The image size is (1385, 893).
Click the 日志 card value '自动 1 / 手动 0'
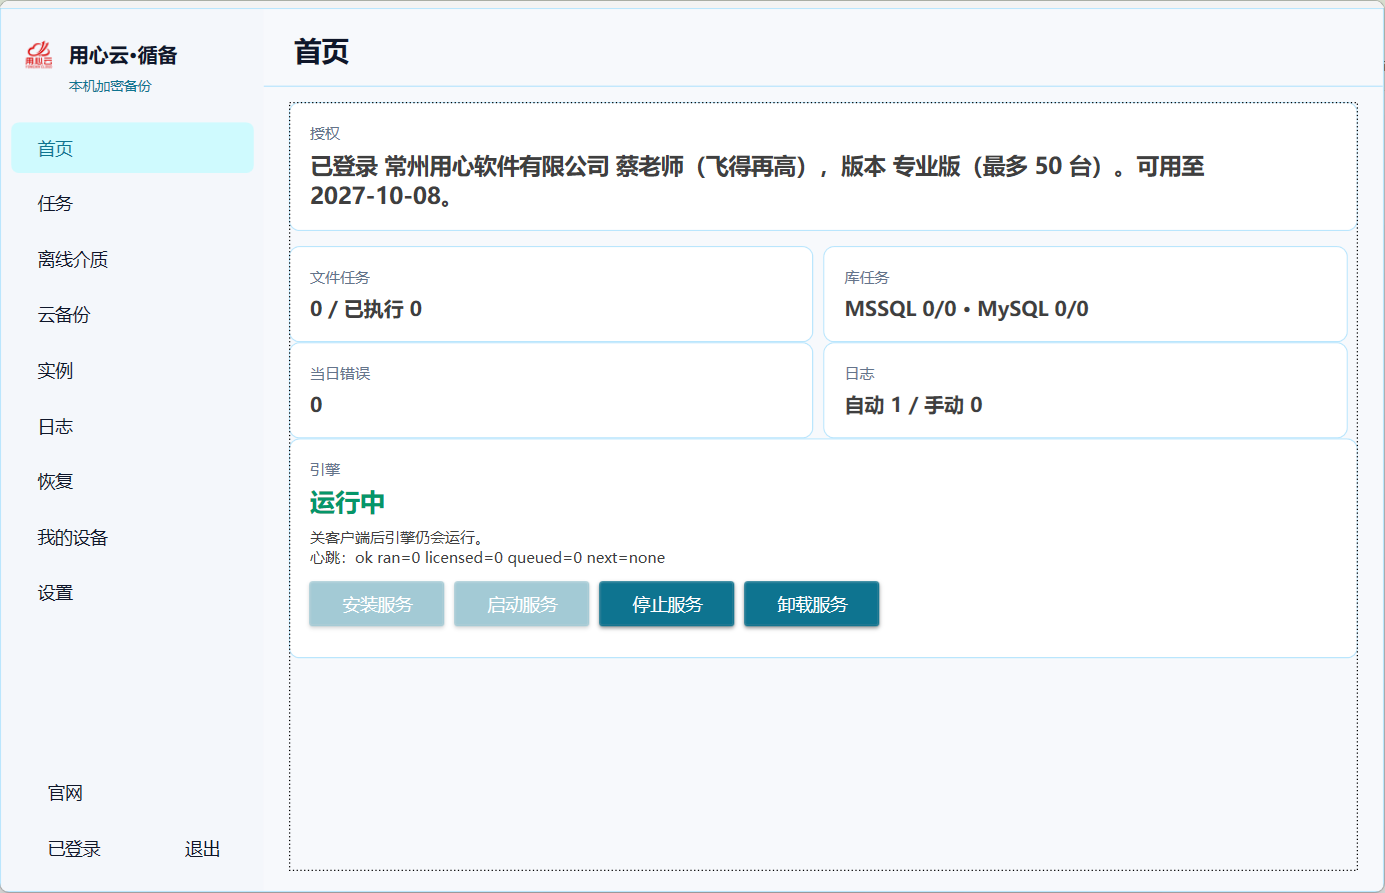(914, 405)
